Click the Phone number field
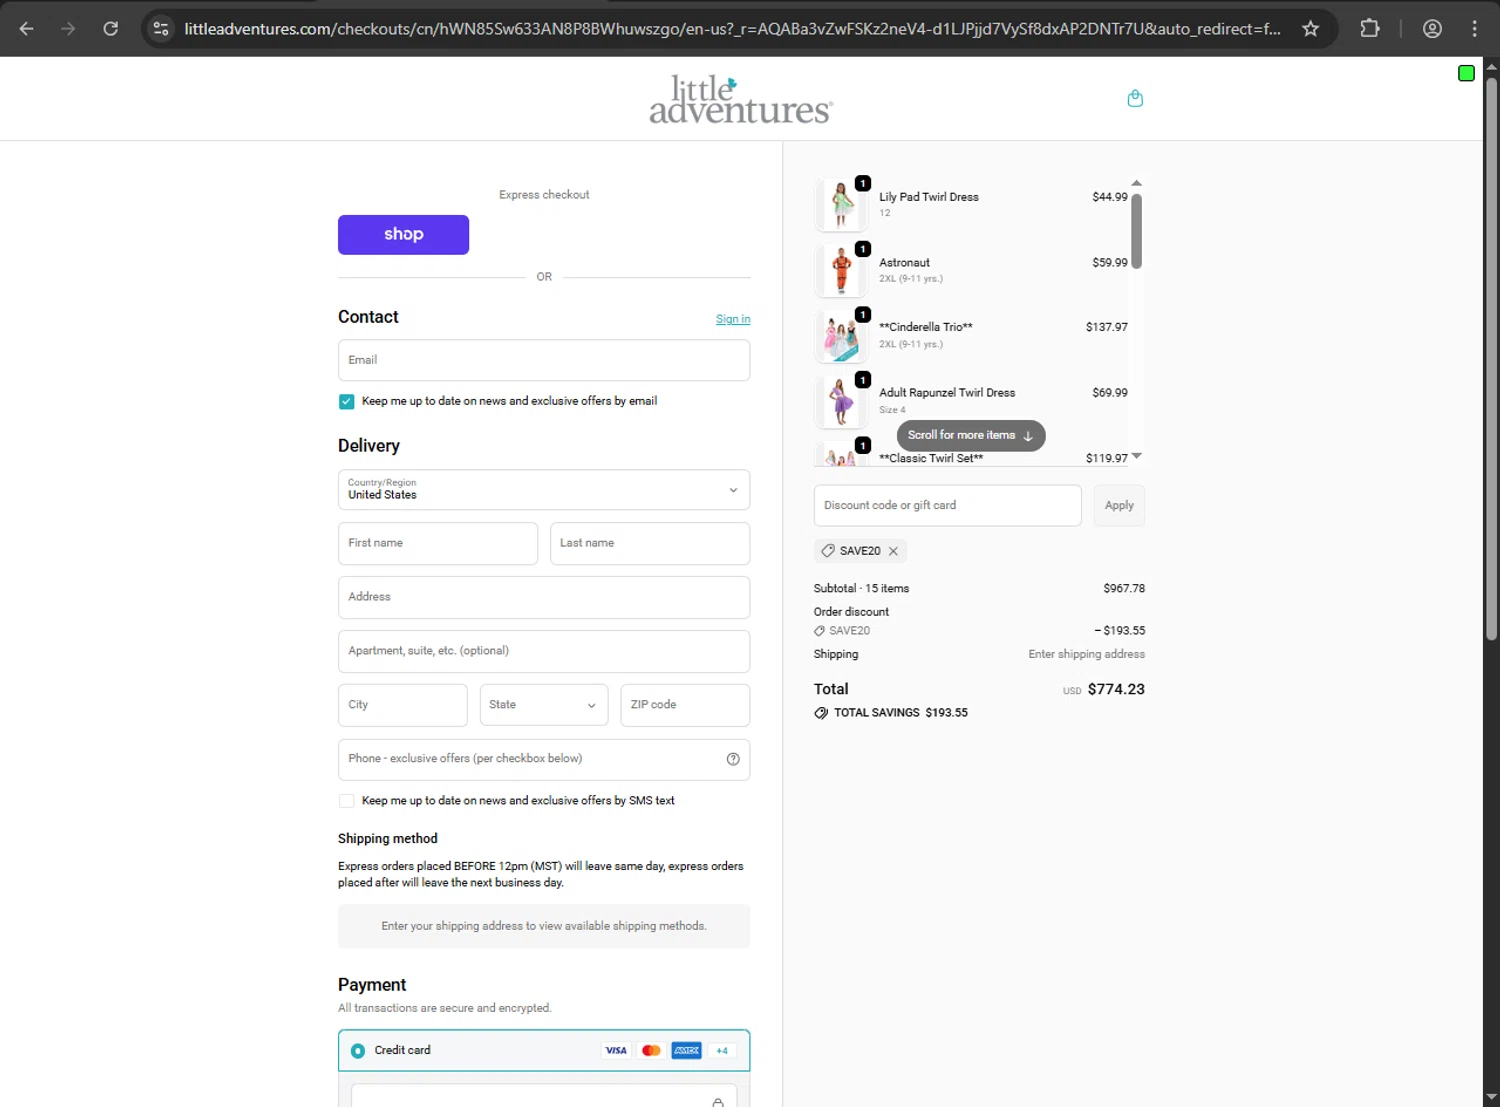1500x1107 pixels. [544, 759]
